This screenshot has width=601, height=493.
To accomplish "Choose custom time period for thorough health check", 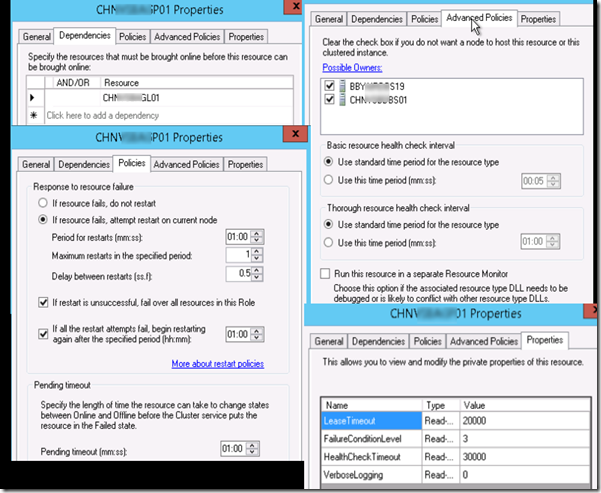I will pos(328,243).
